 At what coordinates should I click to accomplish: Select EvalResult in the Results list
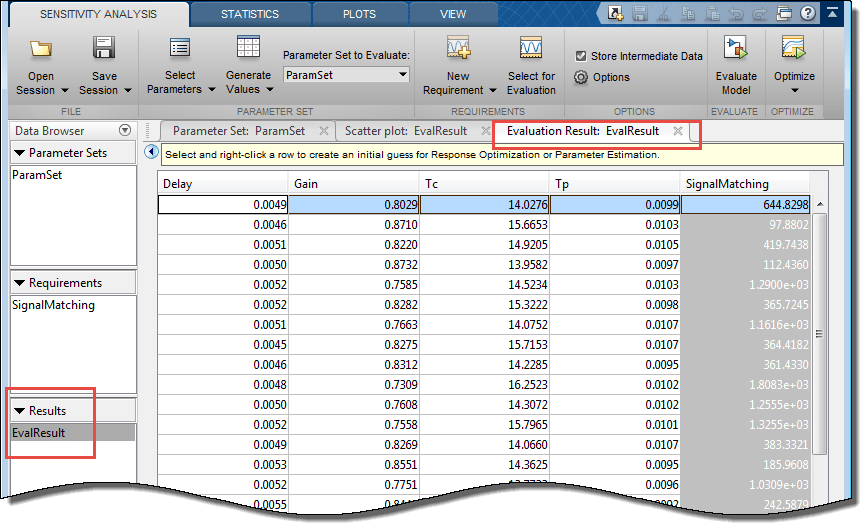pyautogui.click(x=73, y=433)
